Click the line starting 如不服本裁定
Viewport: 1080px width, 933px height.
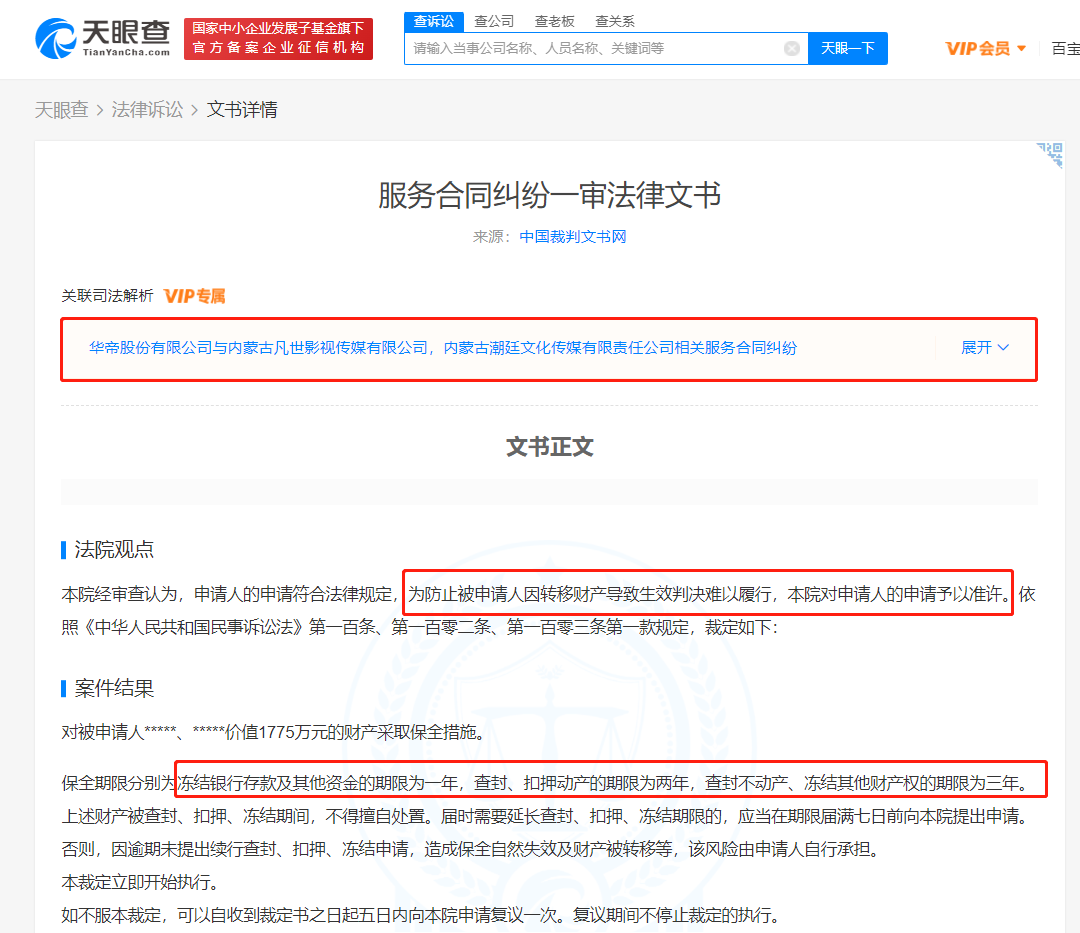tap(423, 915)
